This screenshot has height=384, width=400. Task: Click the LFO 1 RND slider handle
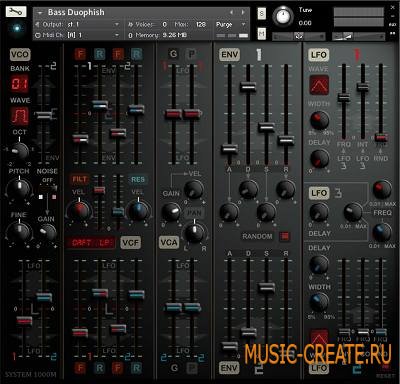click(x=381, y=137)
